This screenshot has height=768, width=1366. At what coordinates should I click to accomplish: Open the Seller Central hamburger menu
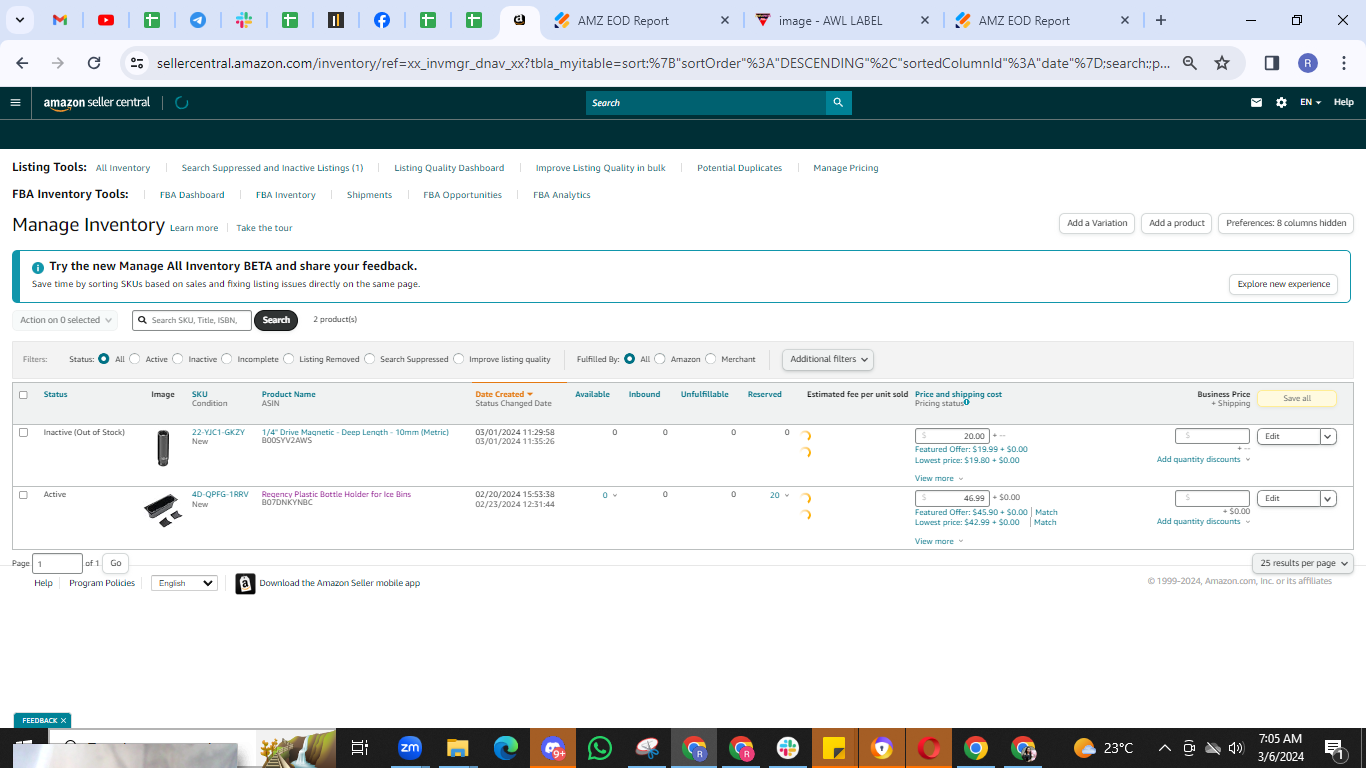click(15, 102)
